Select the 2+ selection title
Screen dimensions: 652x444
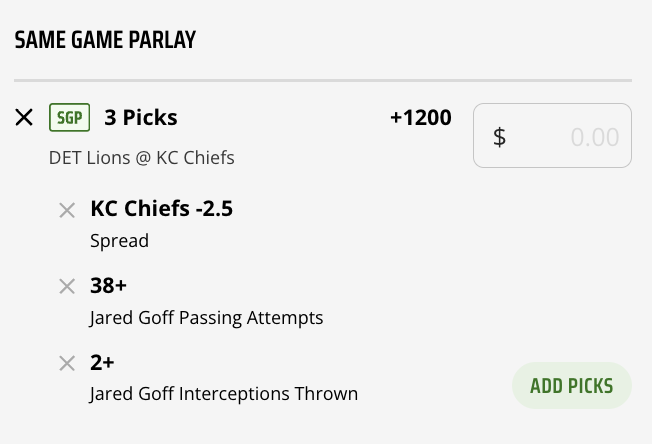(103, 362)
